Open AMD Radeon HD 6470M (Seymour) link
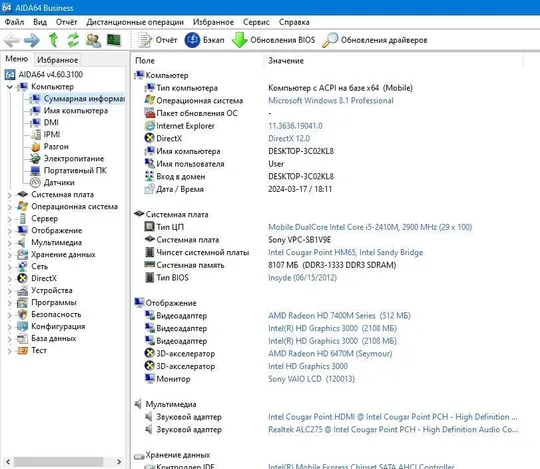The width and height of the screenshot is (540, 469). click(x=330, y=354)
